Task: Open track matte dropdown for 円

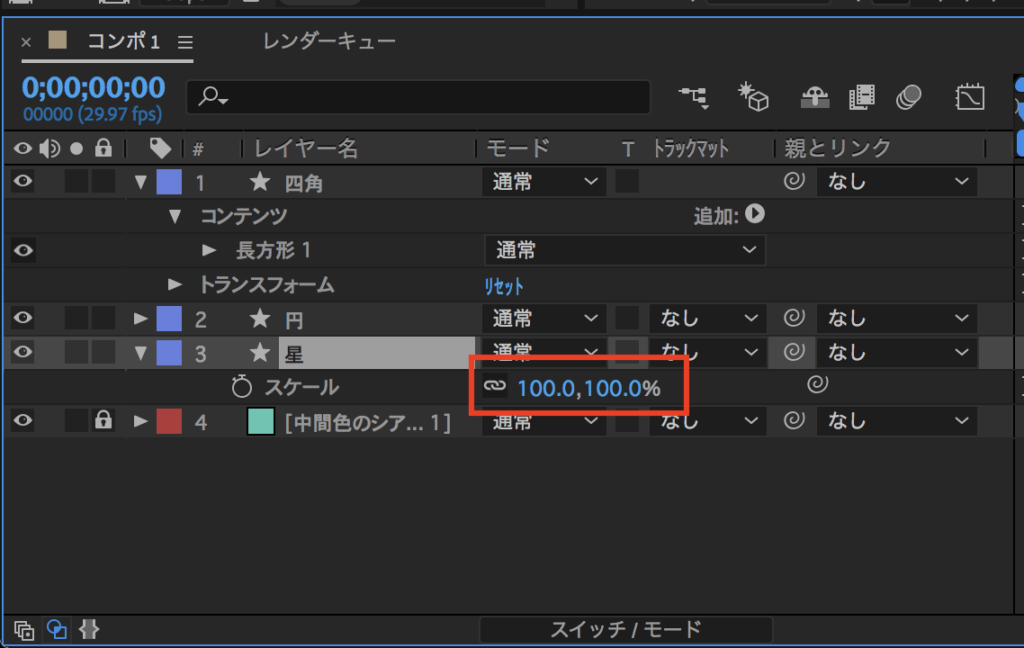Action: pos(708,319)
